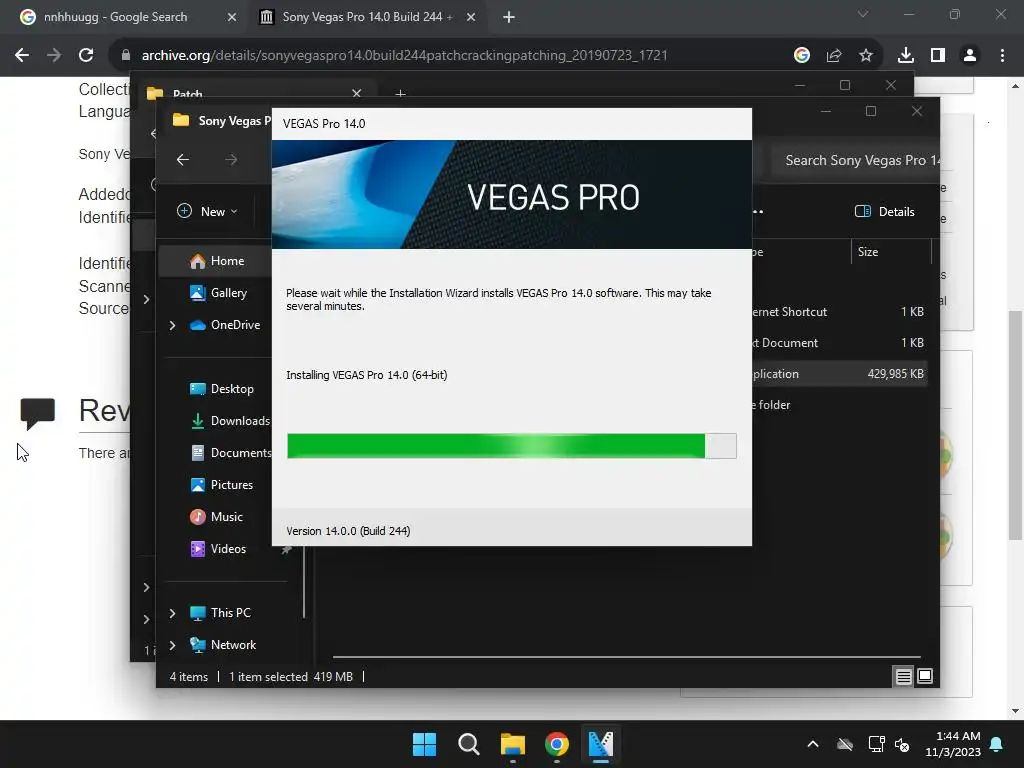Click the Google icon in the address bar

(x=802, y=56)
